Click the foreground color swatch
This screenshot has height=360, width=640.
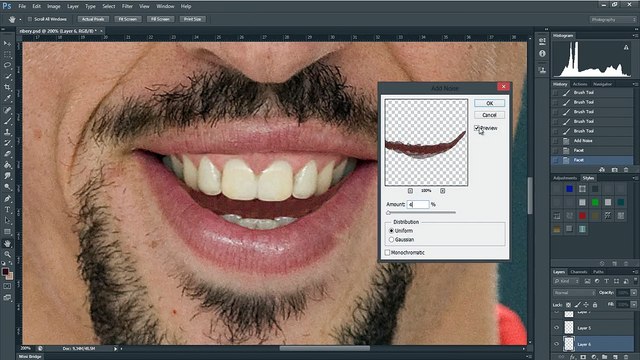[x=5, y=272]
